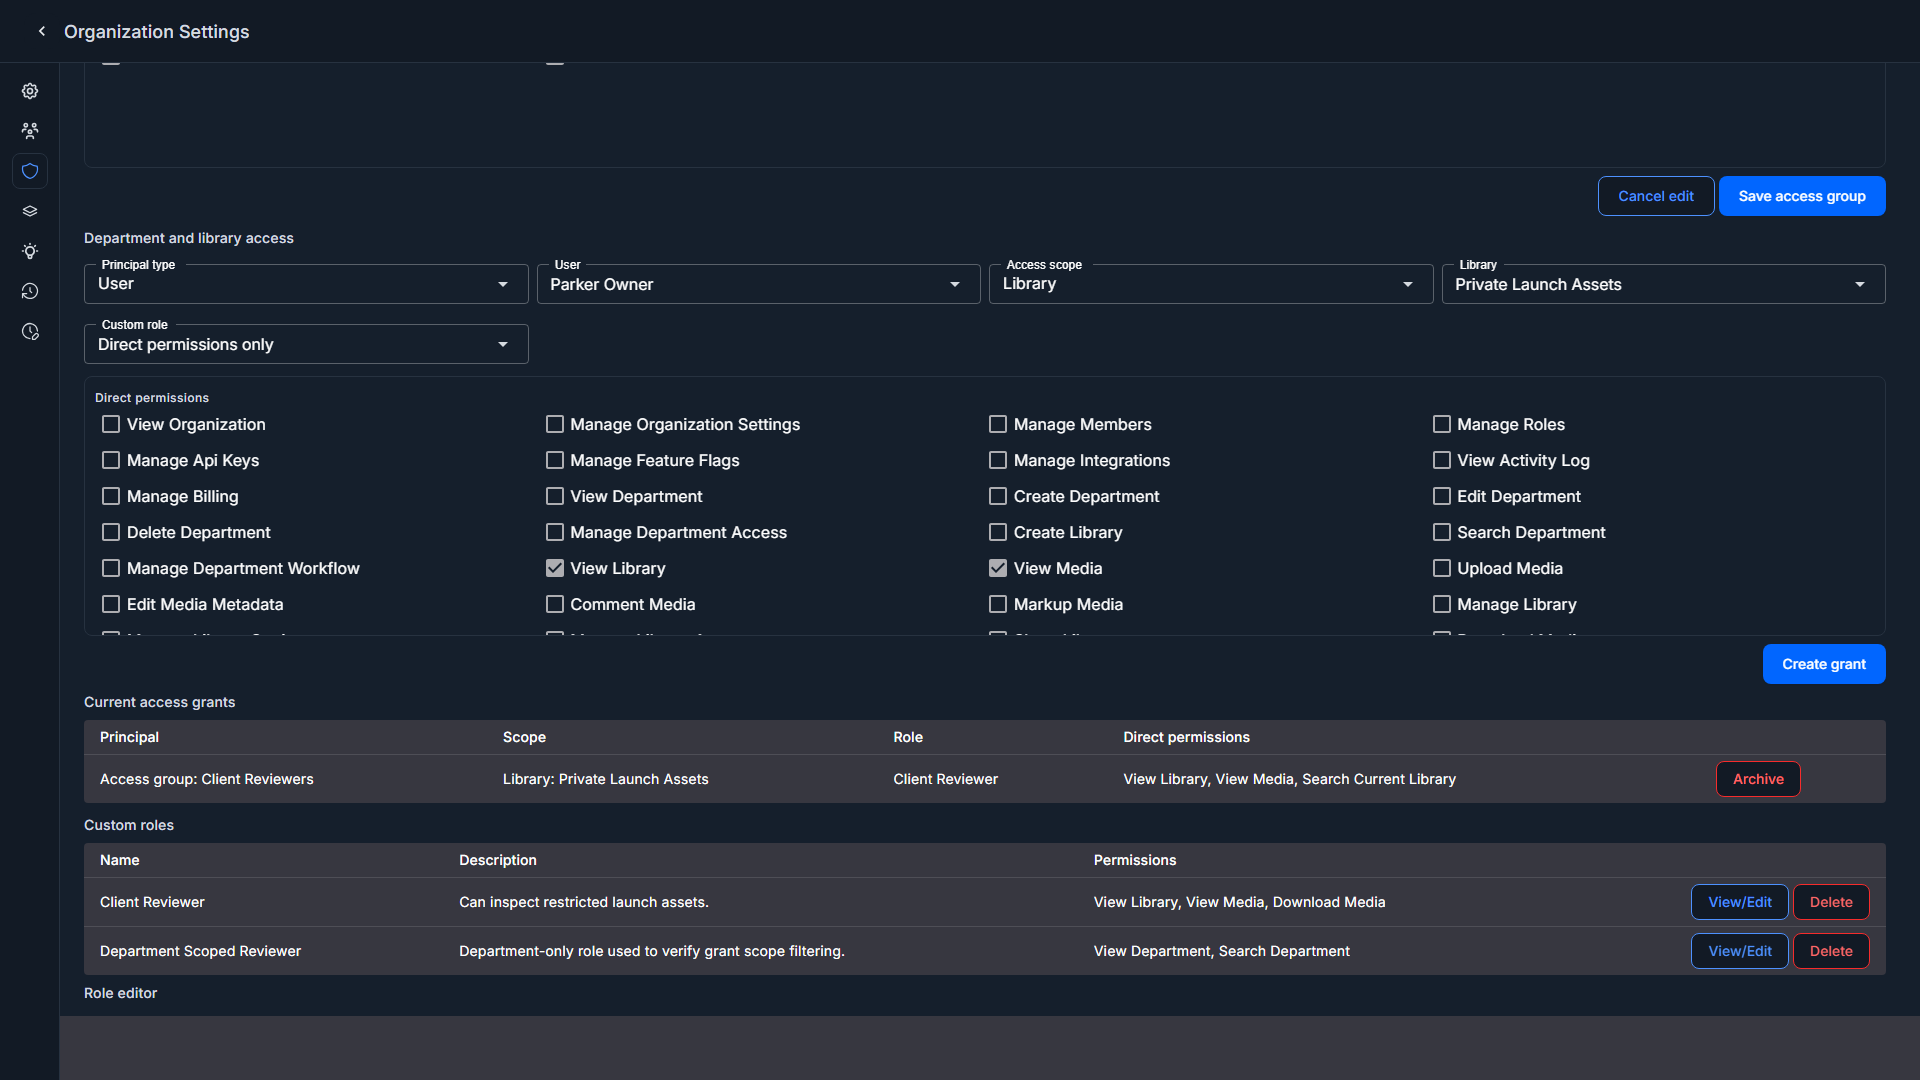
Task: Check Manage Department Access permission
Action: [555, 532]
